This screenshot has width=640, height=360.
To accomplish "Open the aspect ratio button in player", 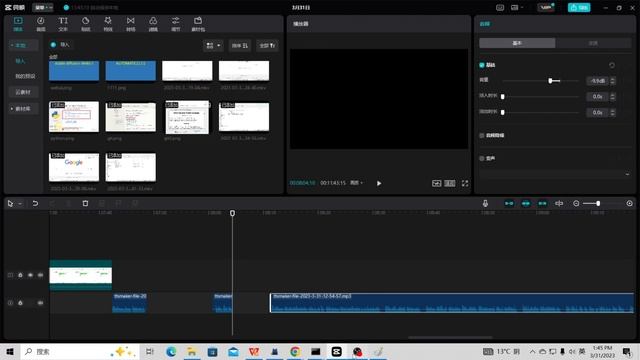I will pyautogui.click(x=449, y=183).
